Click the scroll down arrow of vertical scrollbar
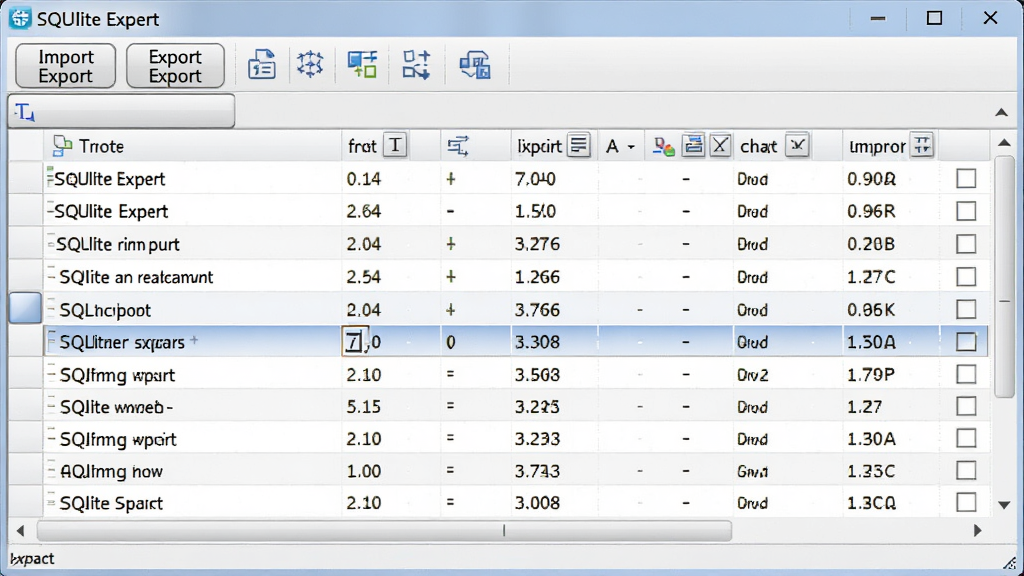Screen dimensions: 1024x576 pos(1004,505)
